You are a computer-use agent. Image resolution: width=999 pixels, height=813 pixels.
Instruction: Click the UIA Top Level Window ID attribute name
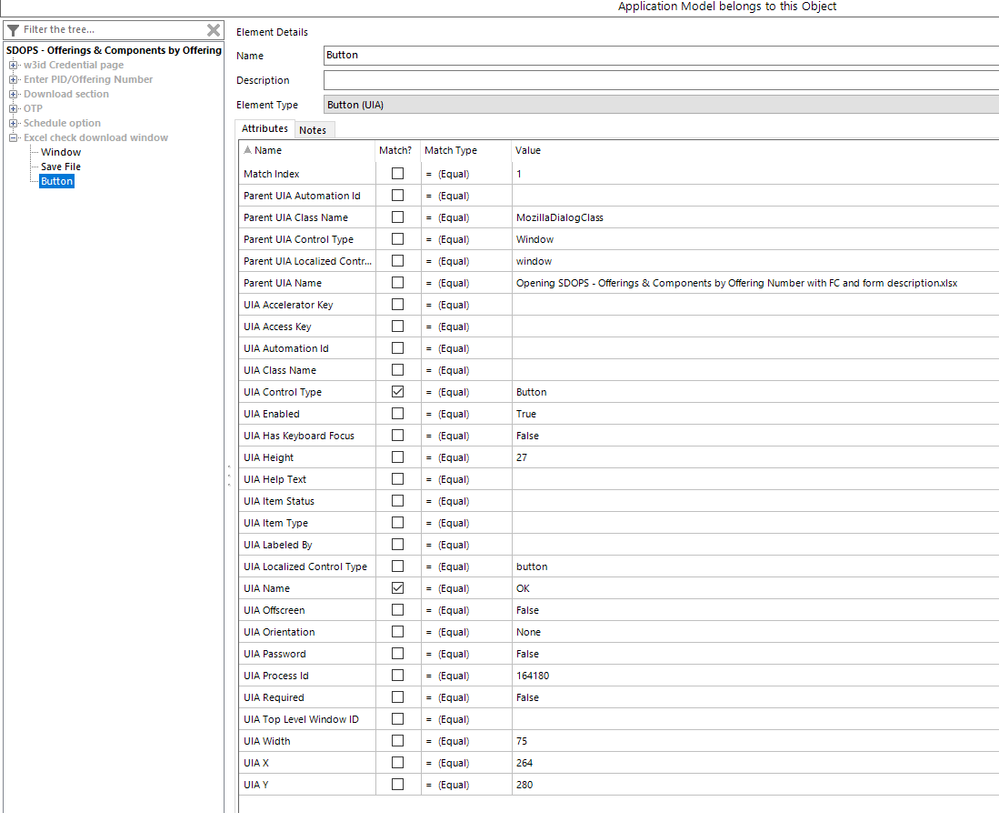click(x=301, y=719)
